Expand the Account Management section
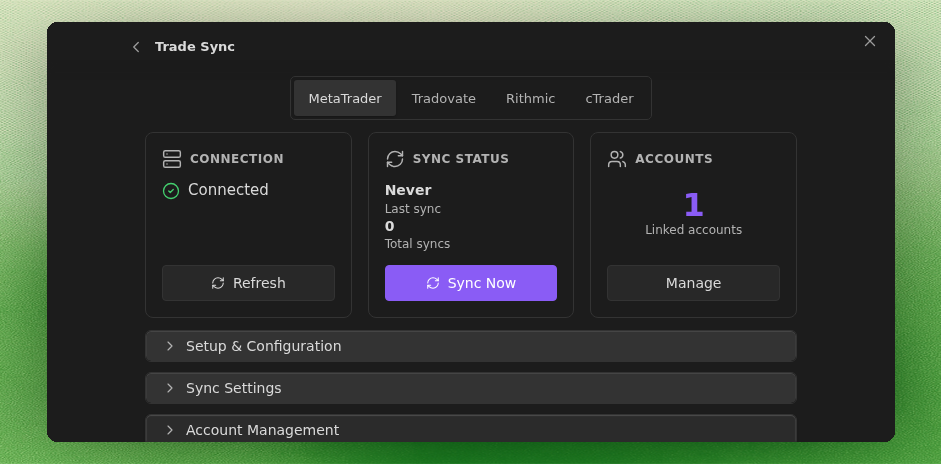 (x=470, y=429)
